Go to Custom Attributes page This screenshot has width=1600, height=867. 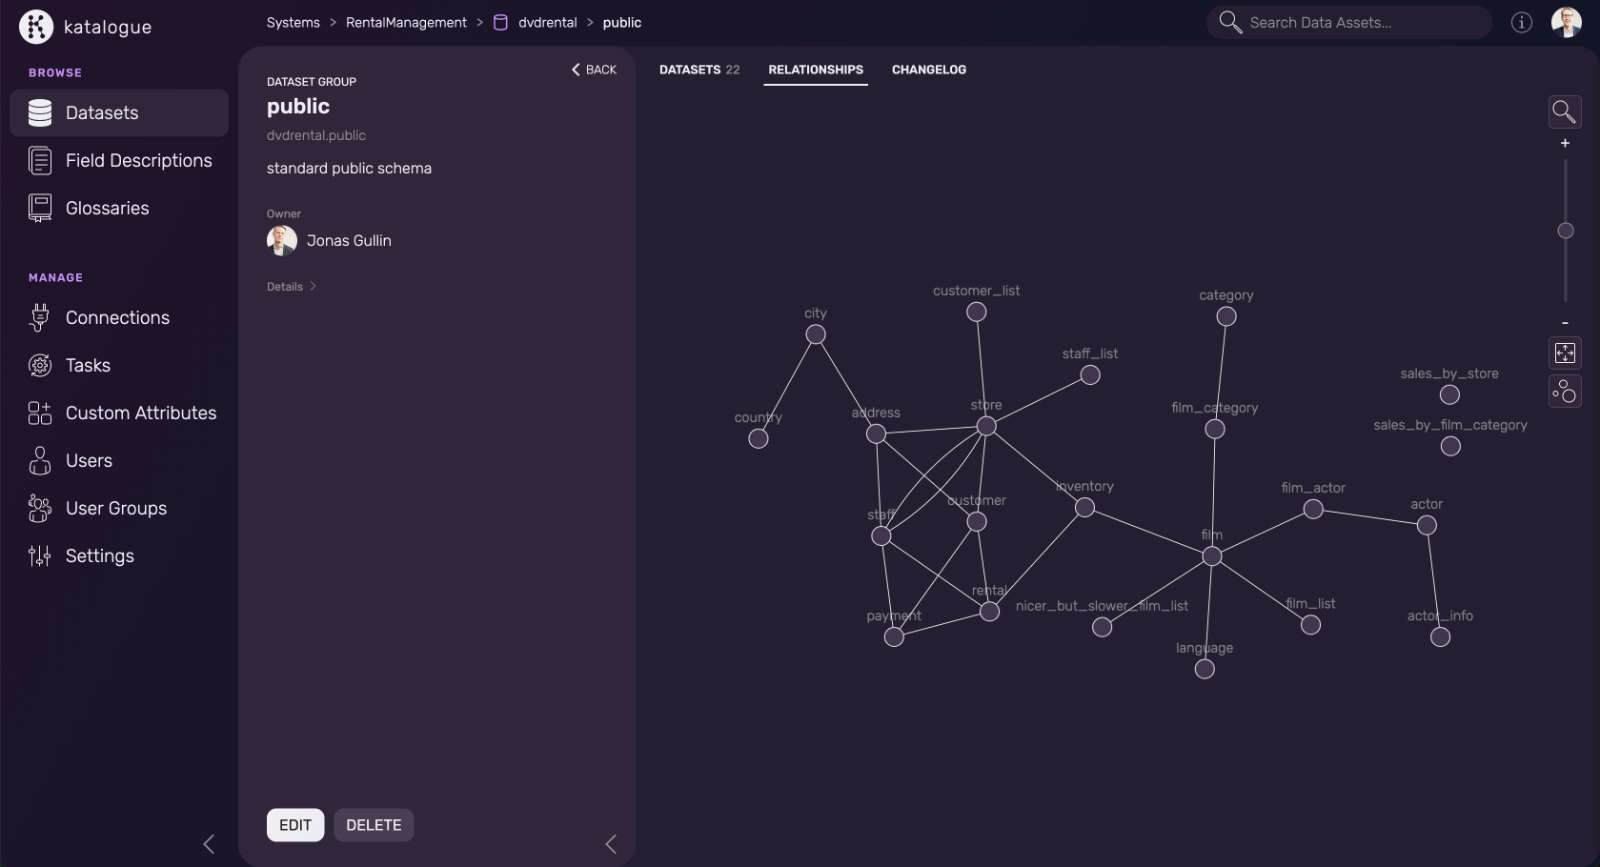point(140,413)
